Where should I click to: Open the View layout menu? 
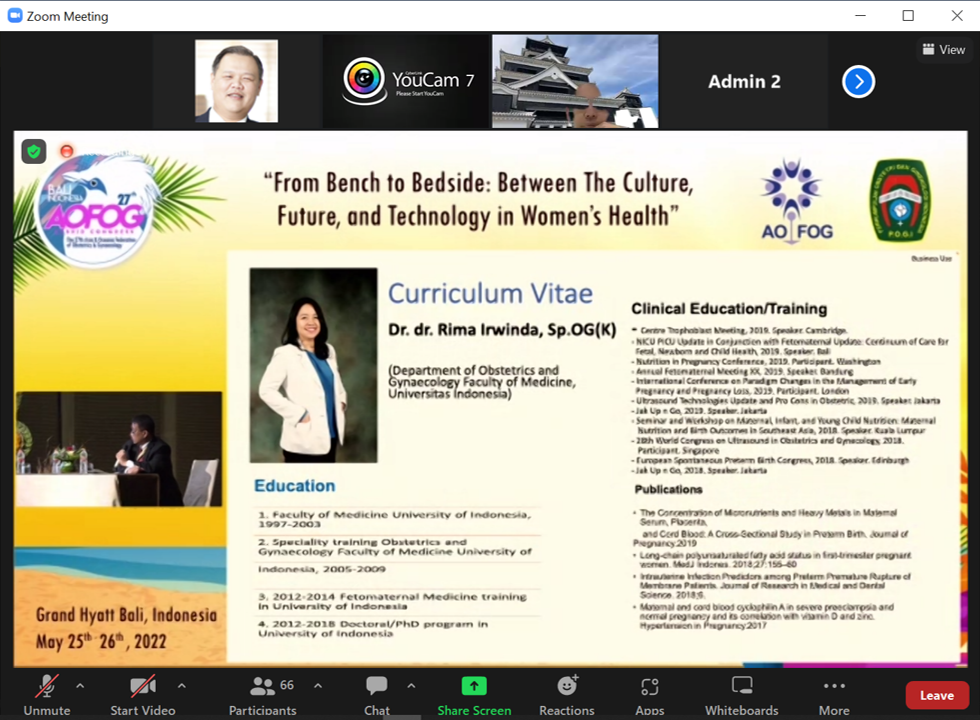[943, 49]
